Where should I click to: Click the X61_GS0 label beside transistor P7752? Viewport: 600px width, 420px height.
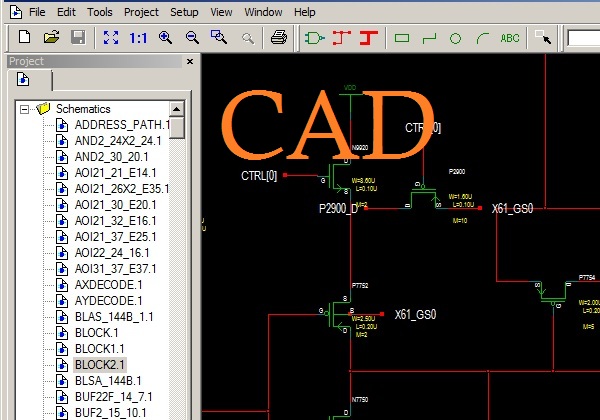point(416,314)
